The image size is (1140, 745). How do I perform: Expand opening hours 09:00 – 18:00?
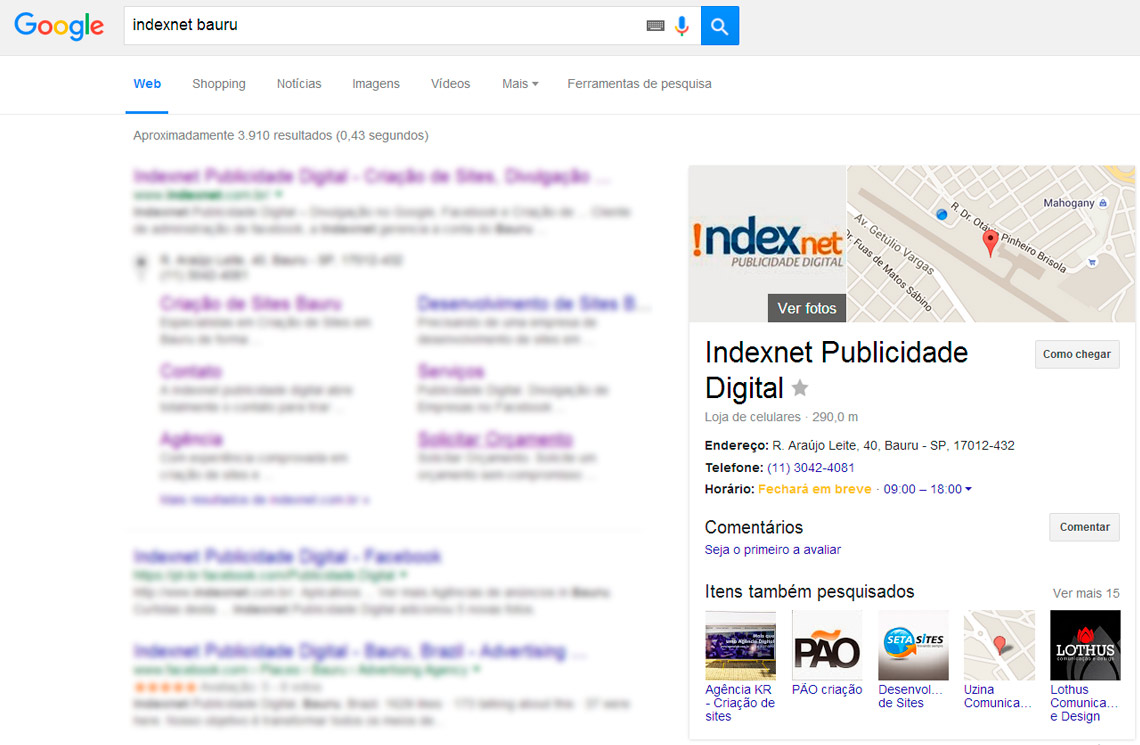click(x=927, y=489)
